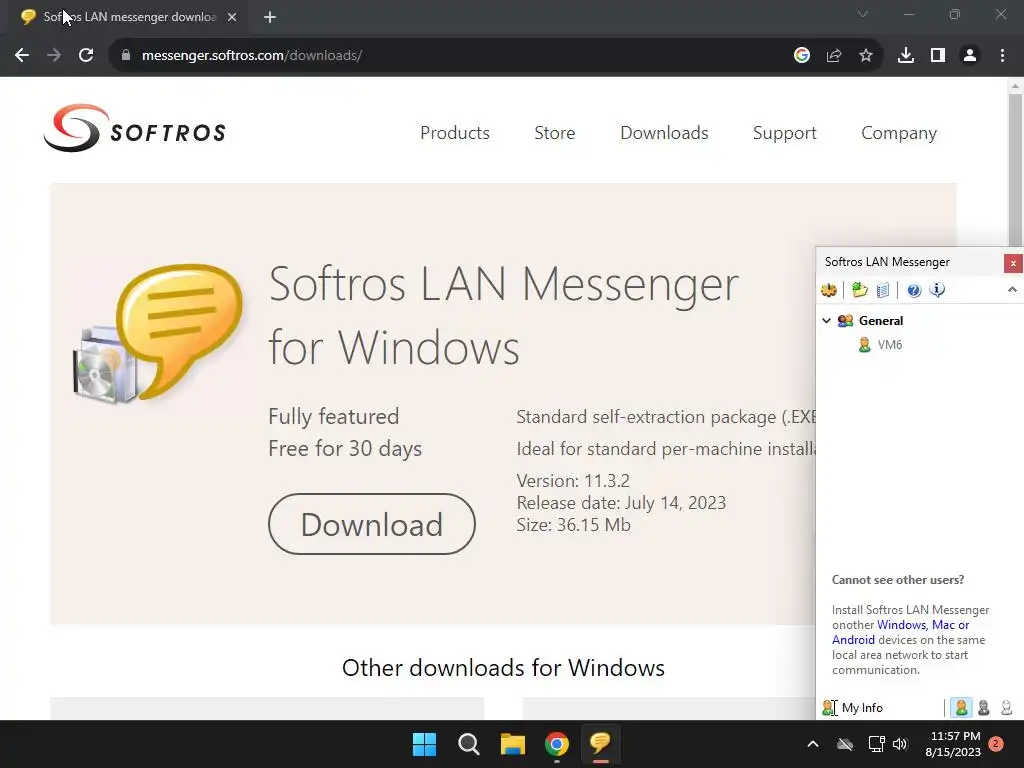Open the blue Help question mark icon

pyautogui.click(x=914, y=290)
